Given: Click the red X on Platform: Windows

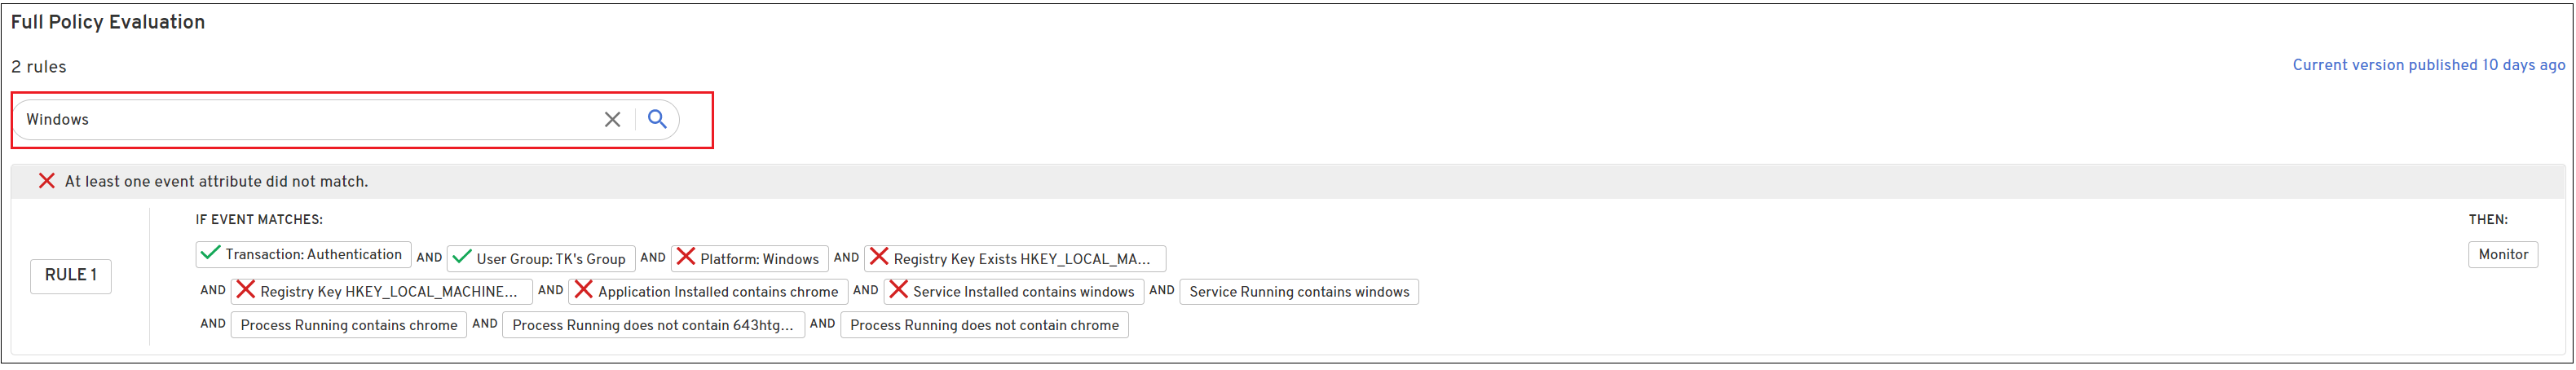Looking at the screenshot, I should pyautogui.click(x=686, y=257).
